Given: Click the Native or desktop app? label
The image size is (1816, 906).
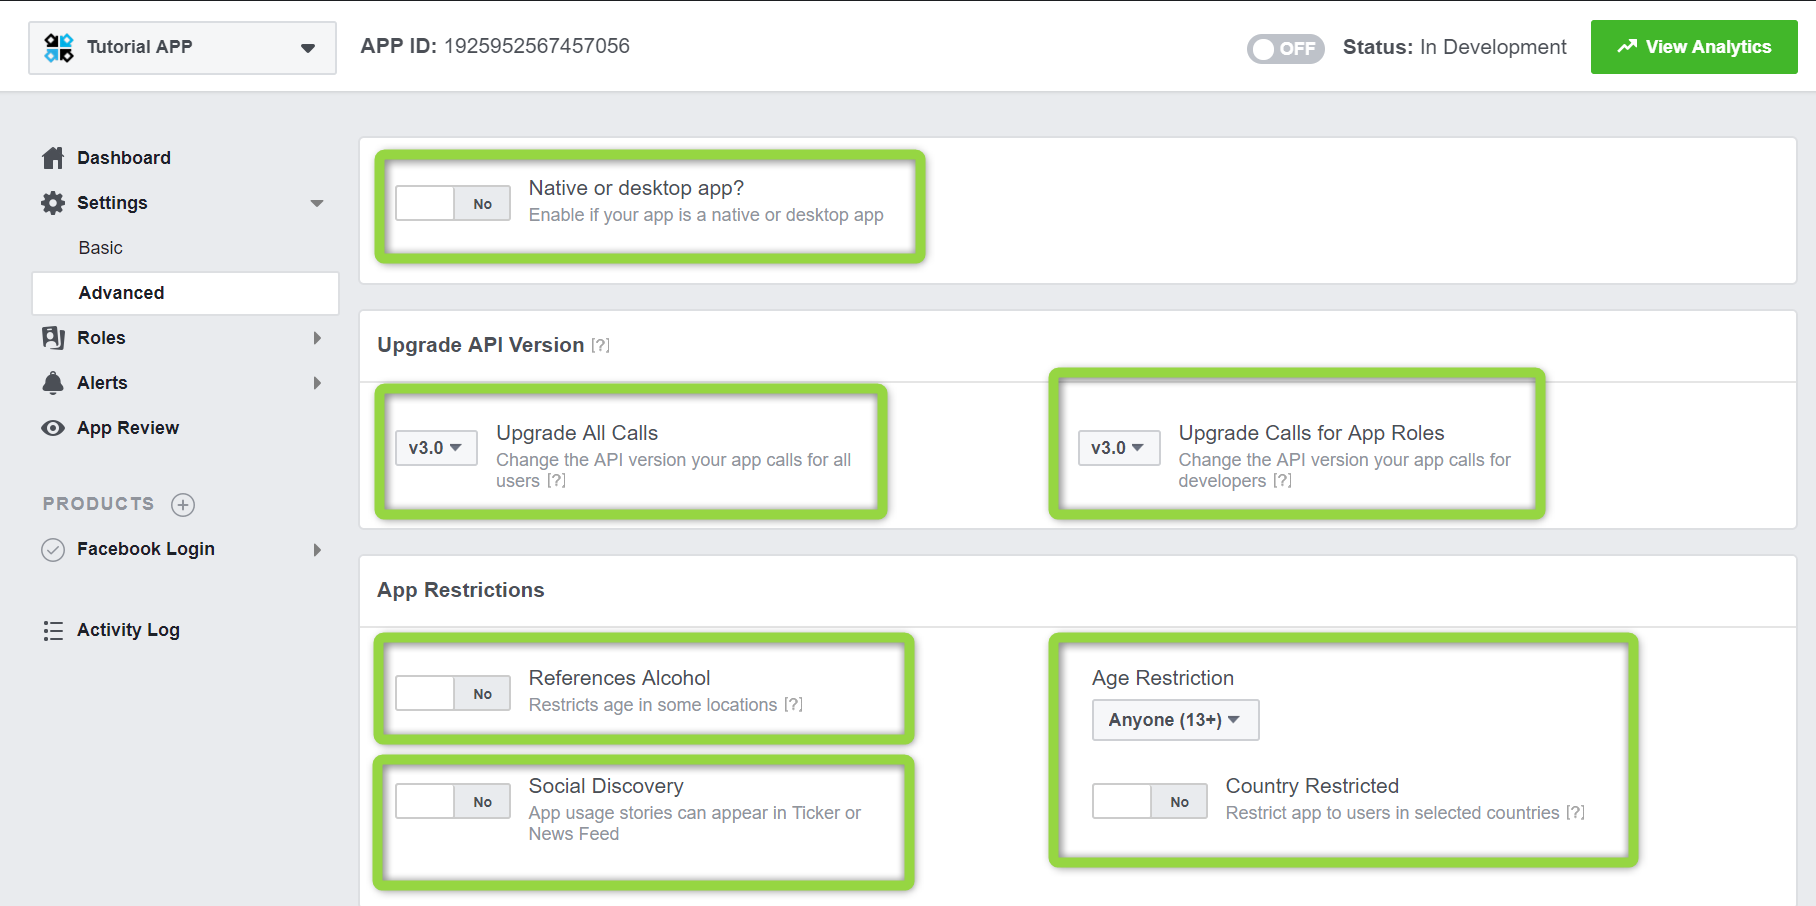Looking at the screenshot, I should pos(636,188).
